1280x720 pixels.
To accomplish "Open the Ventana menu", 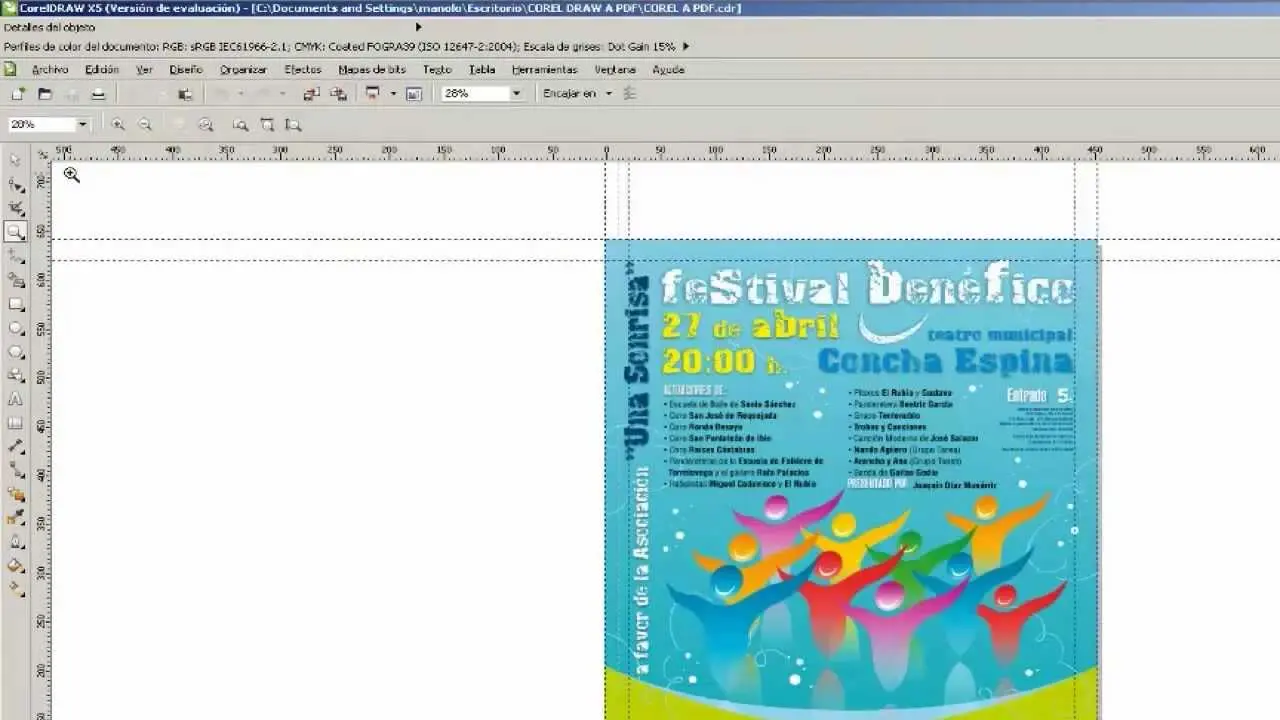I will pyautogui.click(x=615, y=70).
